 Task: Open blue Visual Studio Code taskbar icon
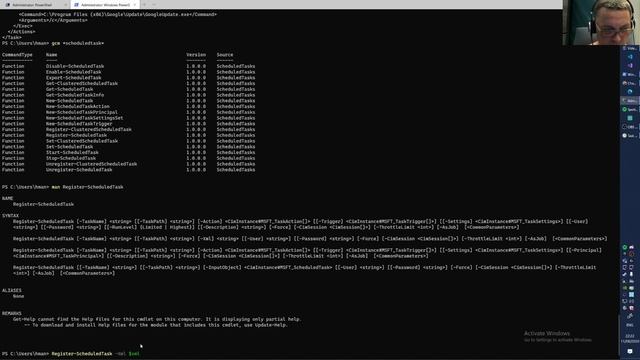pyautogui.click(x=630, y=57)
